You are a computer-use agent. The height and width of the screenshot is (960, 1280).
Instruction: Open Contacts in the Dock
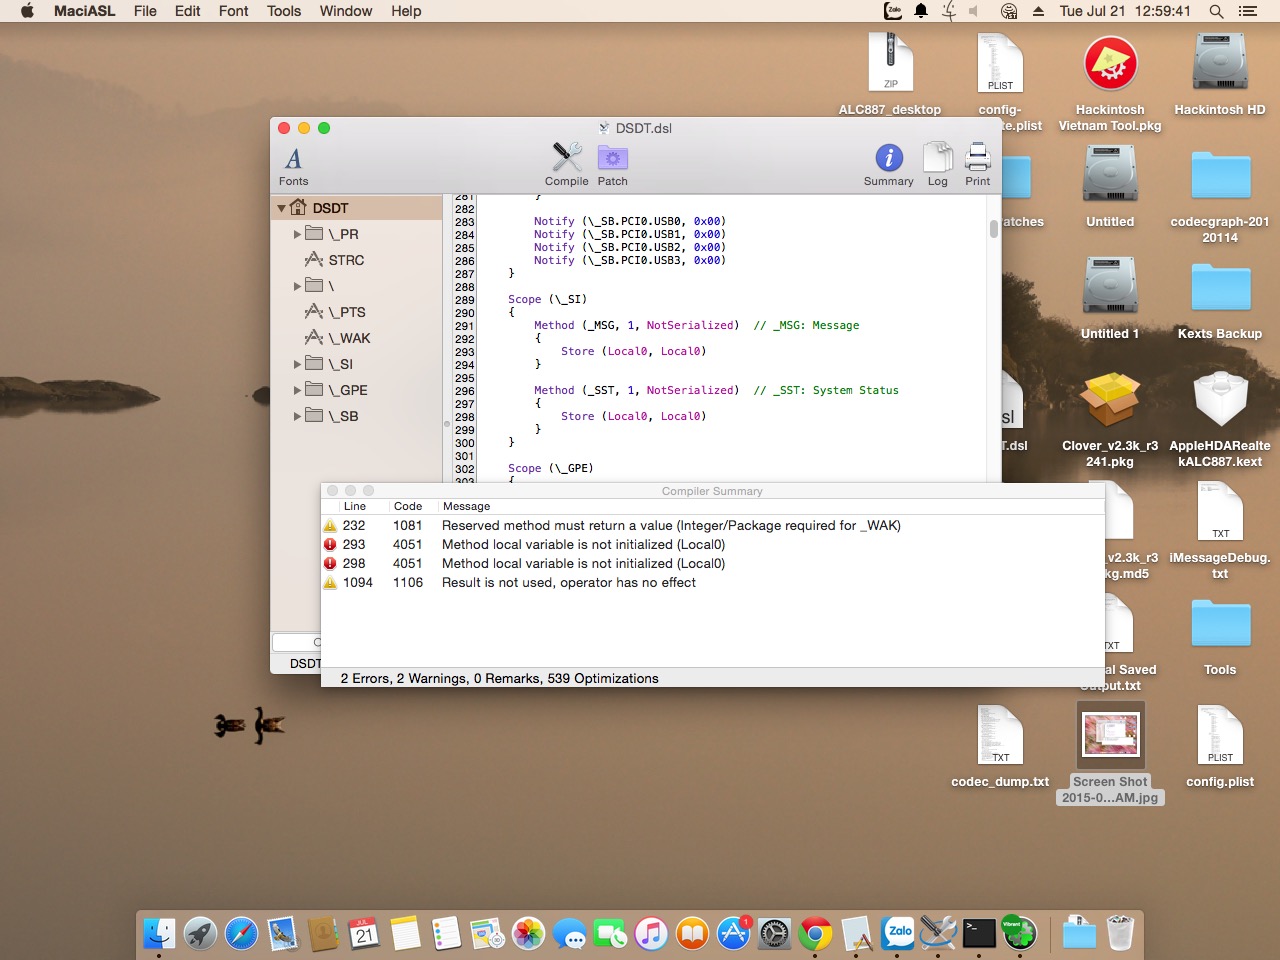tap(323, 934)
